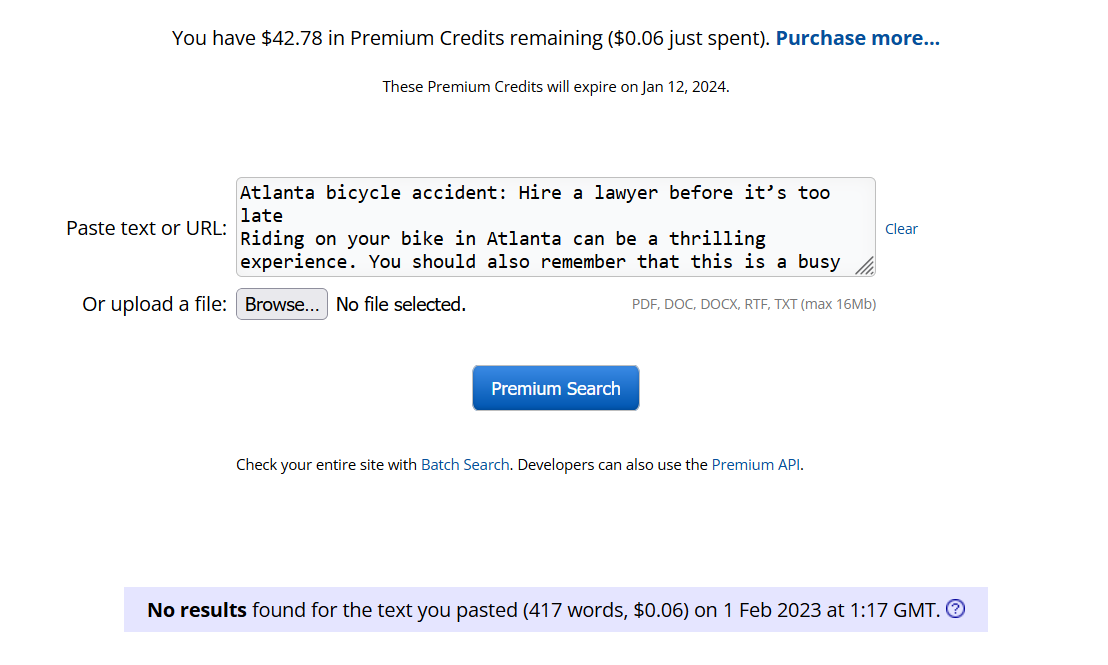Open the Purchase more... link
This screenshot has height=665, width=1108.
[x=857, y=38]
